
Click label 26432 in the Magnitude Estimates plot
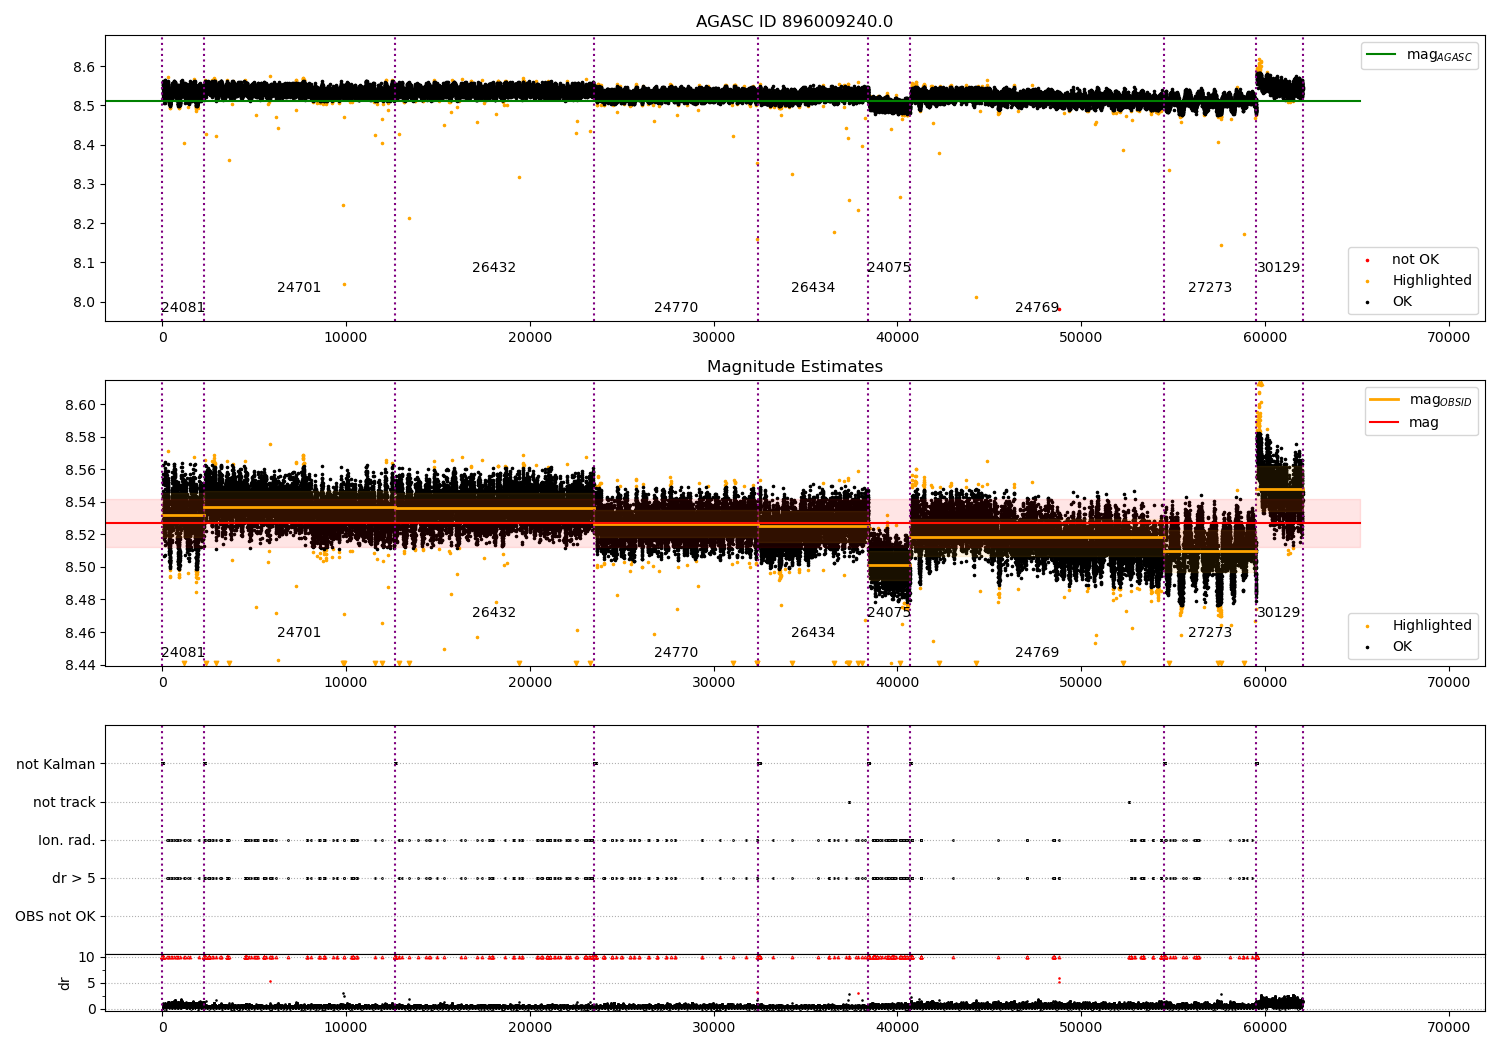(x=494, y=613)
